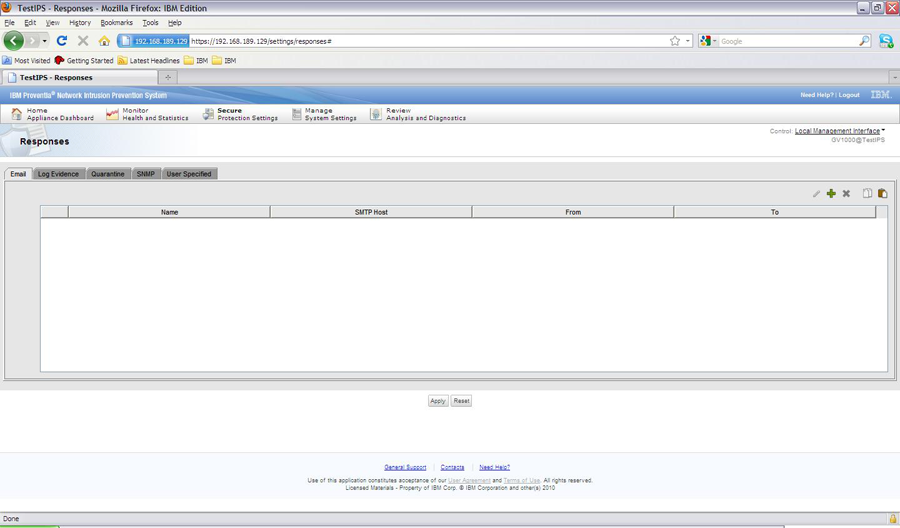Open a new browser tab
Image resolution: width=900 pixels, height=528 pixels.
tap(168, 77)
